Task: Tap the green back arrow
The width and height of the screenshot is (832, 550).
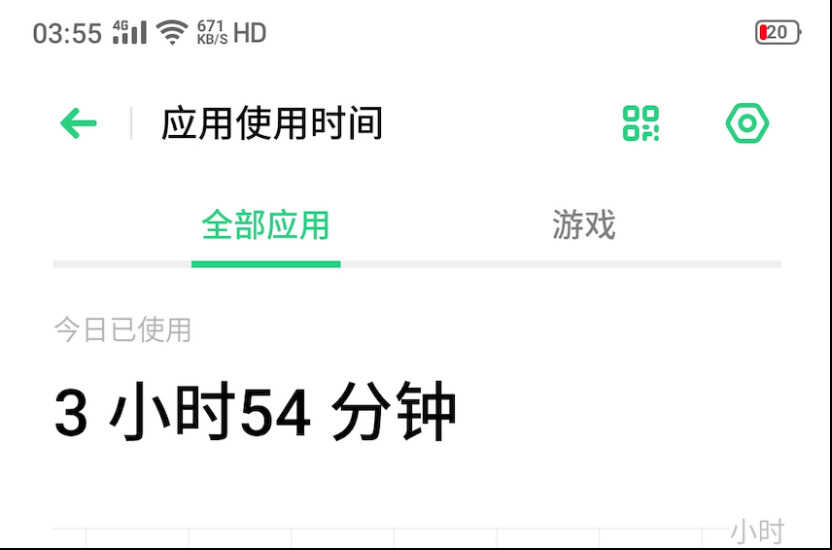Action: pyautogui.click(x=79, y=123)
